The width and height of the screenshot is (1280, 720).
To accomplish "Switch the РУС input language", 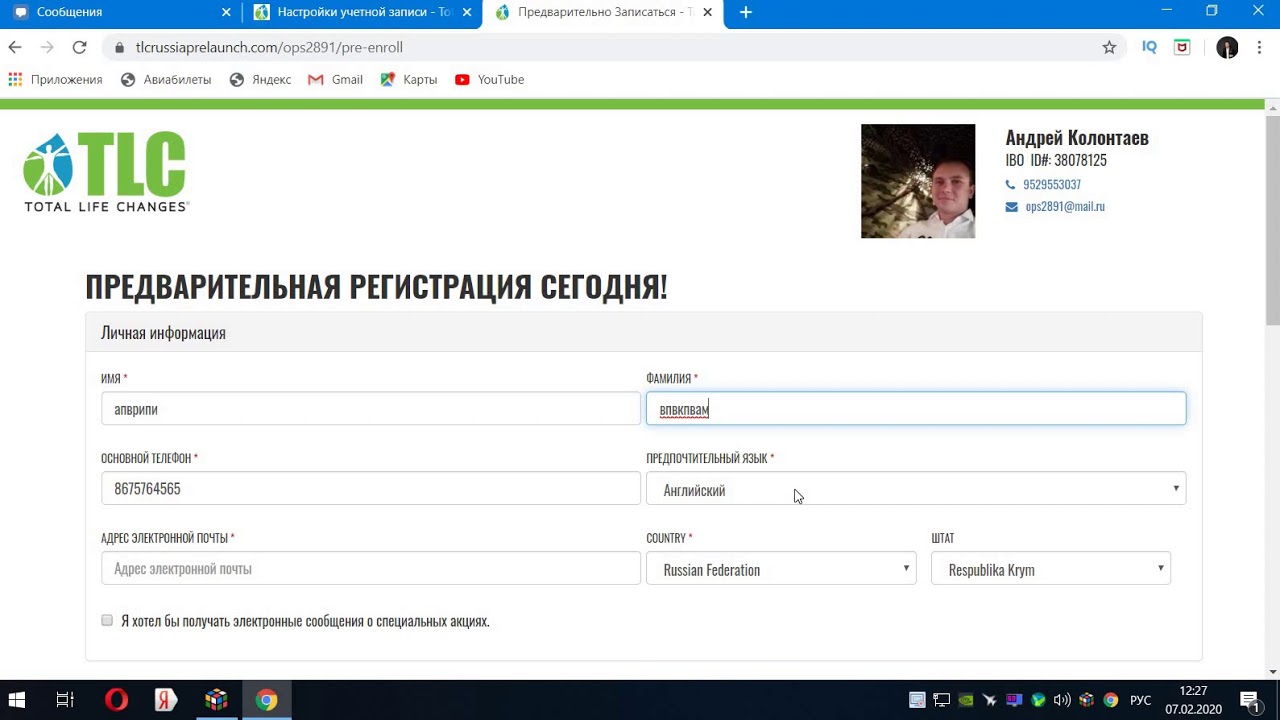I will click(1140, 700).
